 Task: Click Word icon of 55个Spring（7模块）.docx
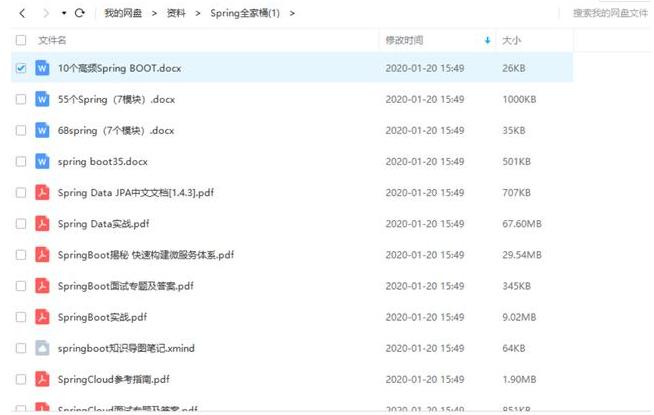pos(42,99)
